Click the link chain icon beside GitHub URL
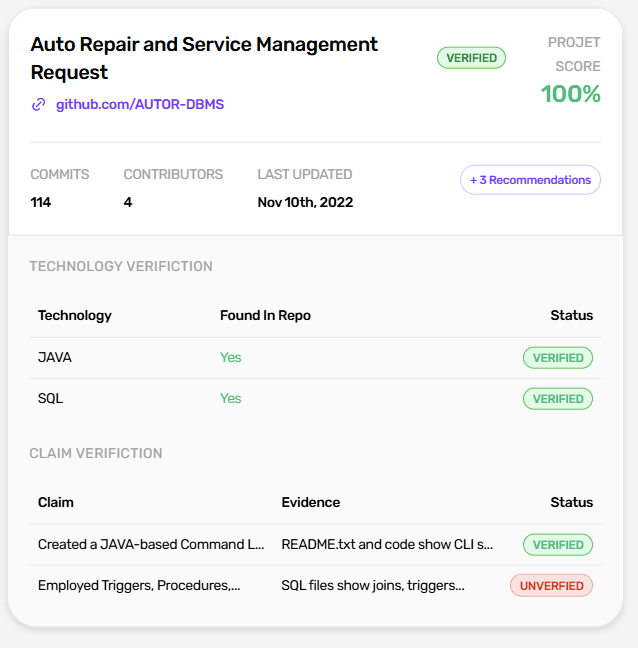The image size is (638, 648). coord(39,104)
